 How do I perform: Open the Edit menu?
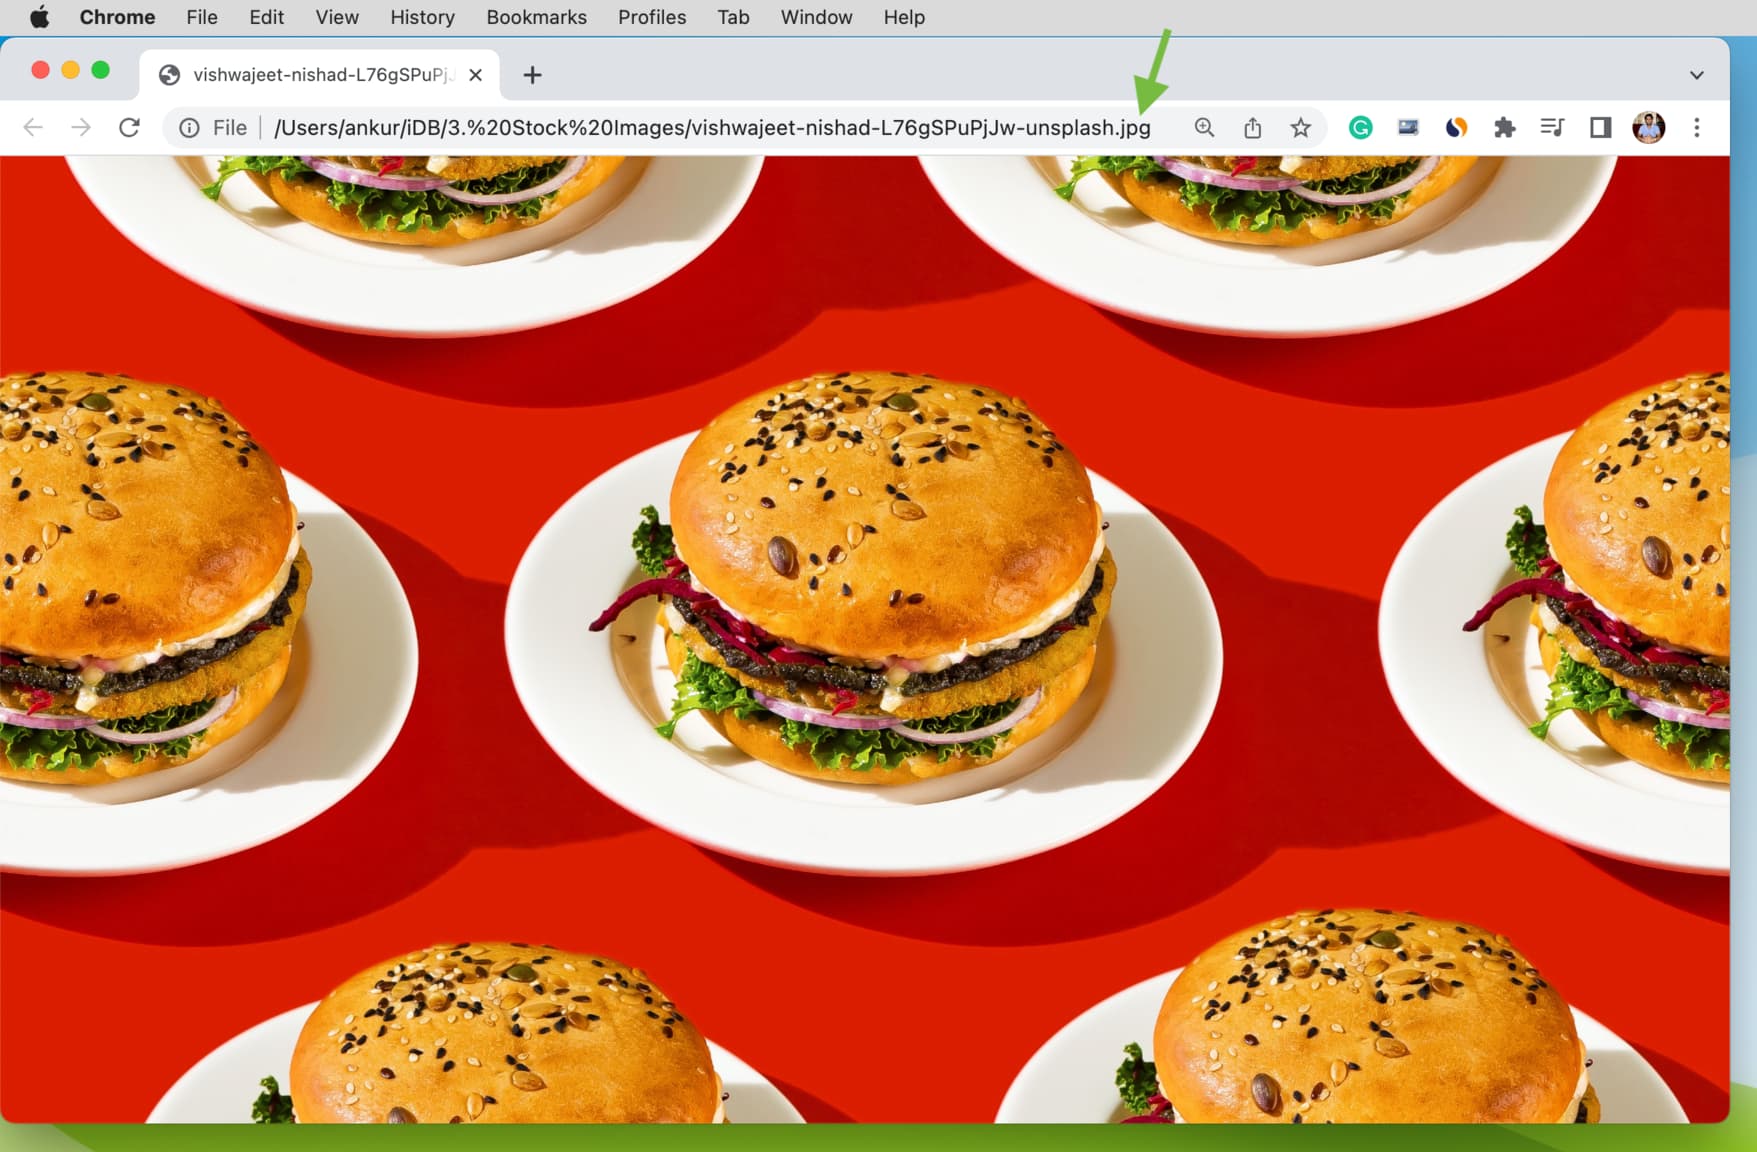(266, 17)
